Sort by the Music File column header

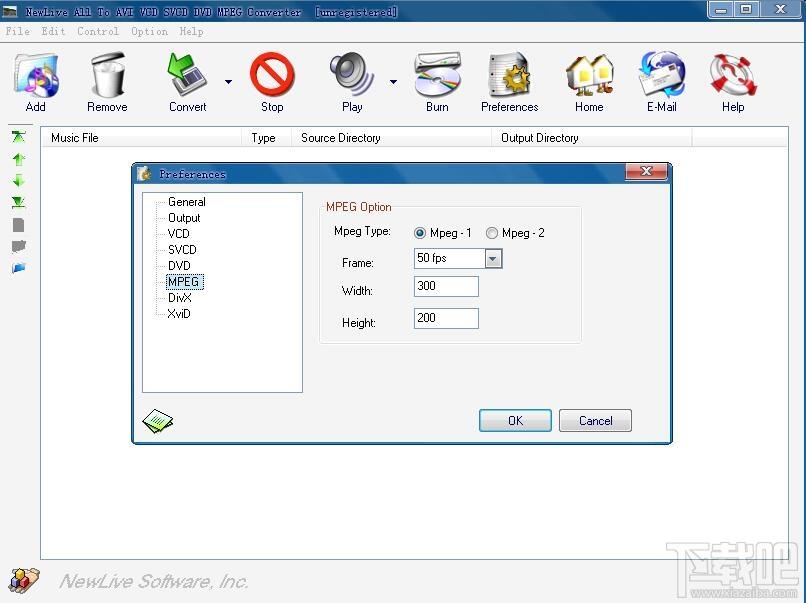tap(141, 138)
